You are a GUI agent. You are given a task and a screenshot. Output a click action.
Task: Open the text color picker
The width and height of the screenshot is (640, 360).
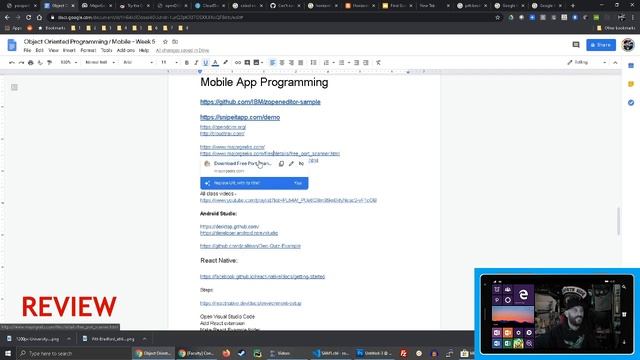(x=216, y=62)
